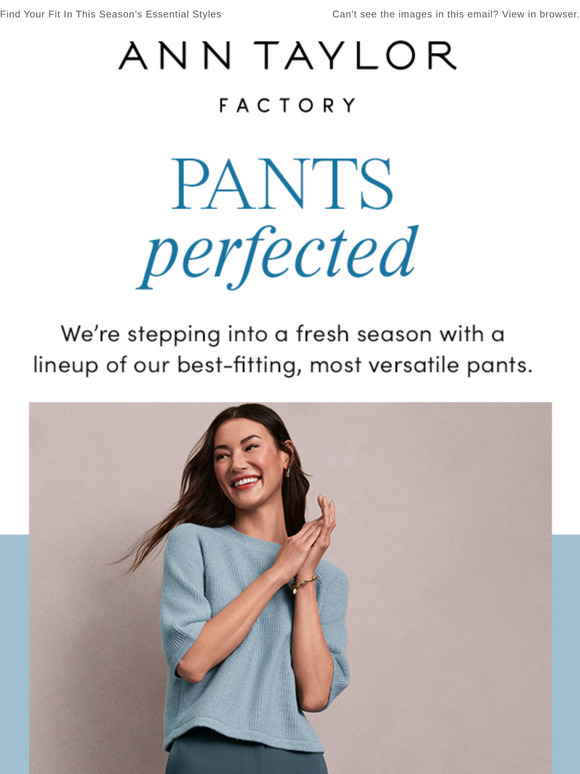
Task: Click the blue 'PANTS' headline
Action: [x=282, y=184]
